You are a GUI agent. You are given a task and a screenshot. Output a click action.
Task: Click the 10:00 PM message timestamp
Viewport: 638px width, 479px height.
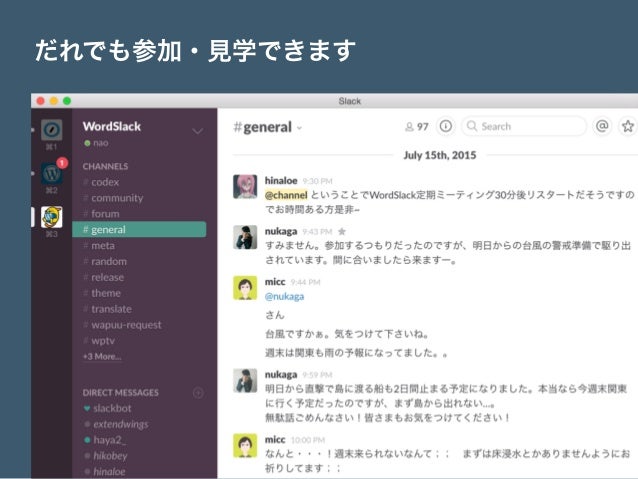308,440
